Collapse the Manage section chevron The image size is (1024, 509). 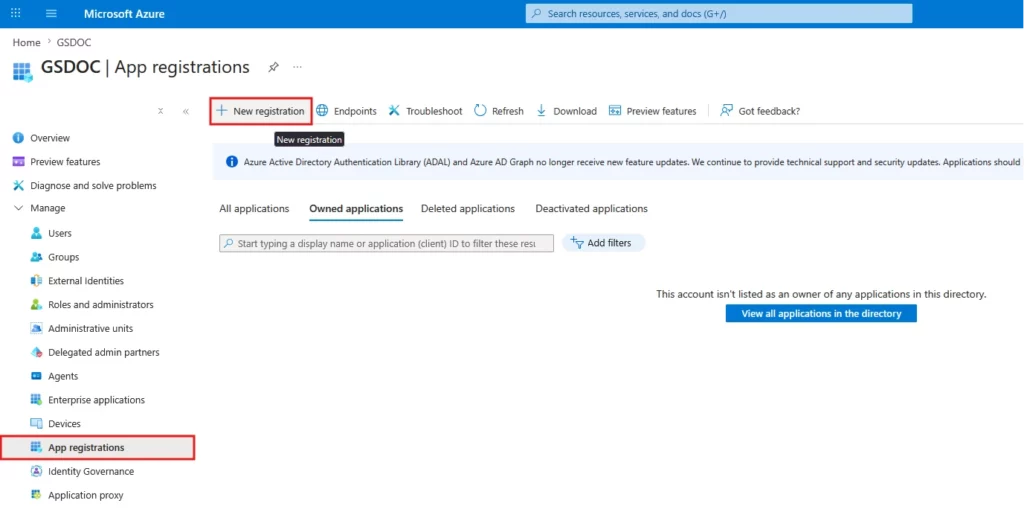pos(18,208)
